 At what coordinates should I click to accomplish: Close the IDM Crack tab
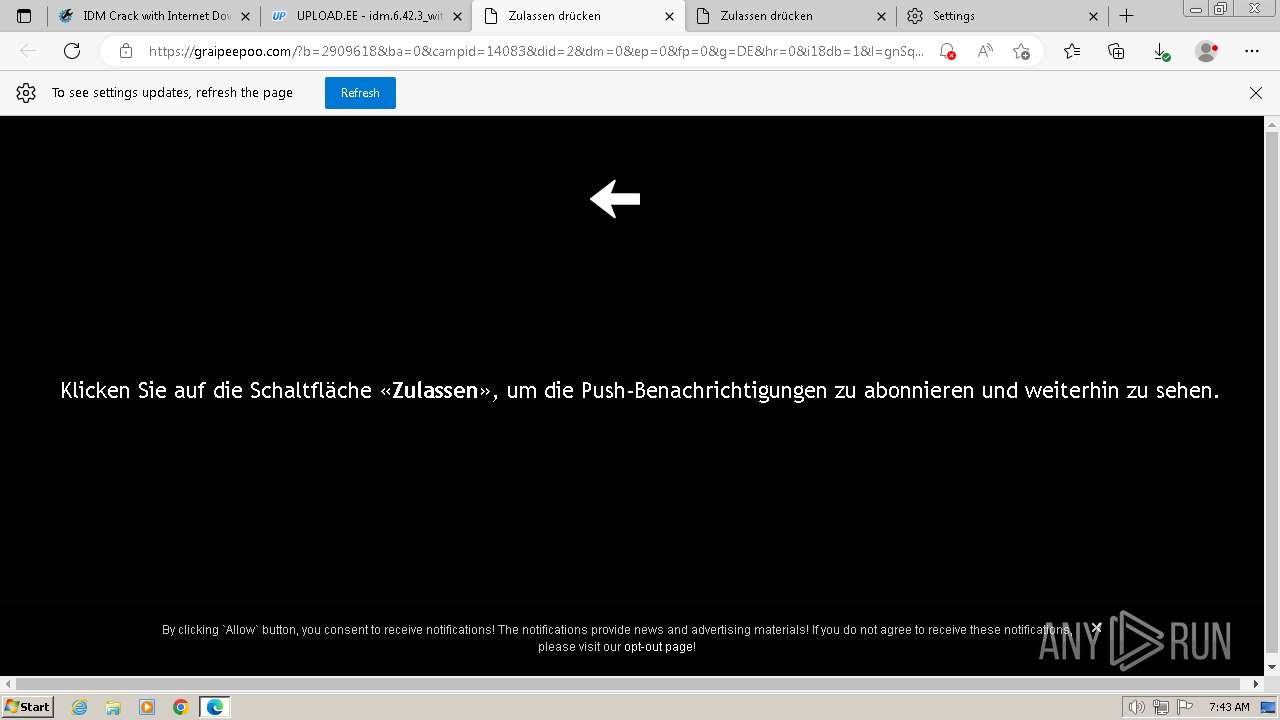[245, 16]
